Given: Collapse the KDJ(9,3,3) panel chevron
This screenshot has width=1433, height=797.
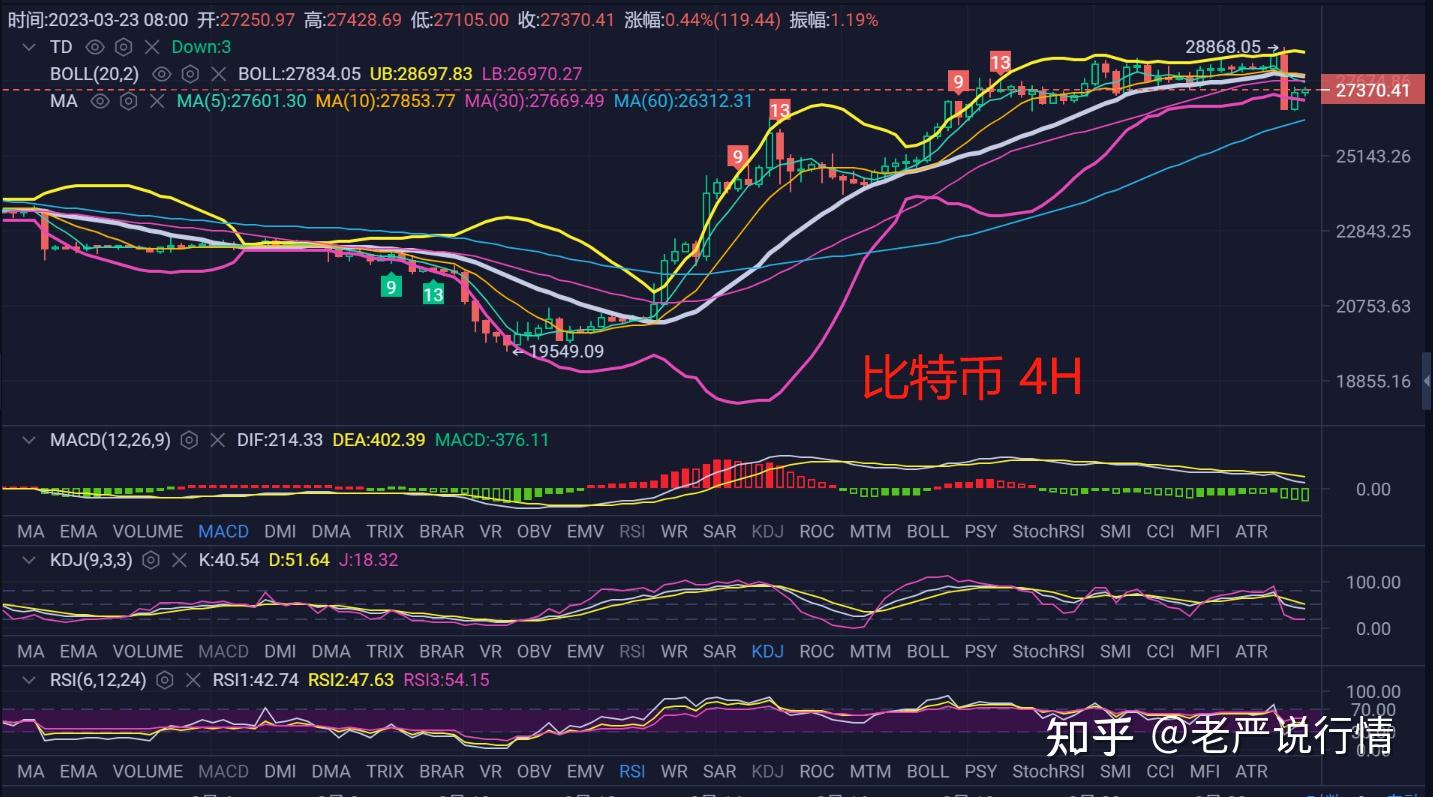Looking at the screenshot, I should (28, 560).
